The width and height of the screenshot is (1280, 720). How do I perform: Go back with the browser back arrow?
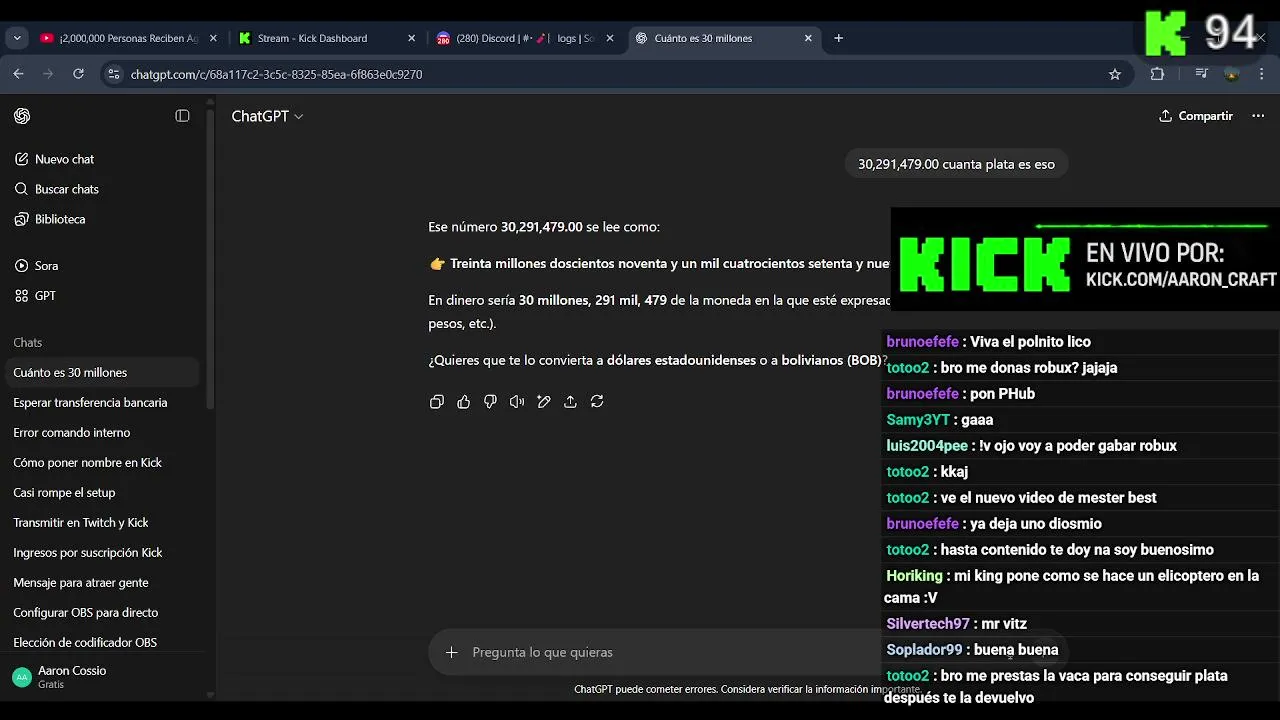click(18, 74)
